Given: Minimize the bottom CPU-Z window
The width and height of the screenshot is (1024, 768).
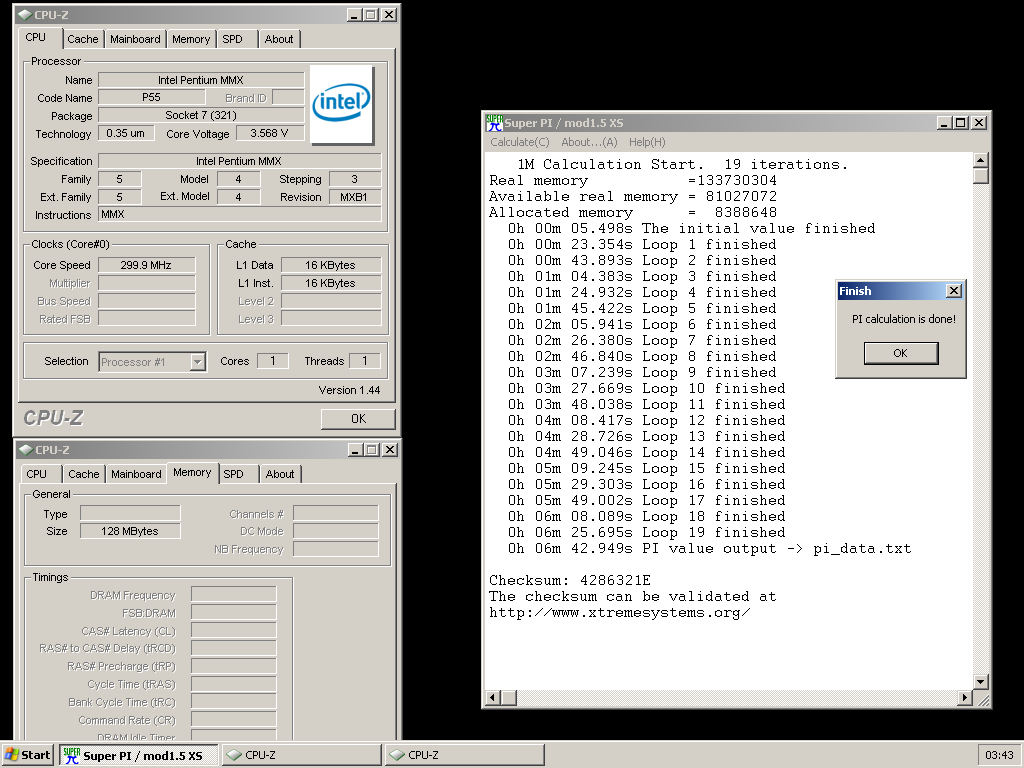Looking at the screenshot, I should (x=356, y=449).
